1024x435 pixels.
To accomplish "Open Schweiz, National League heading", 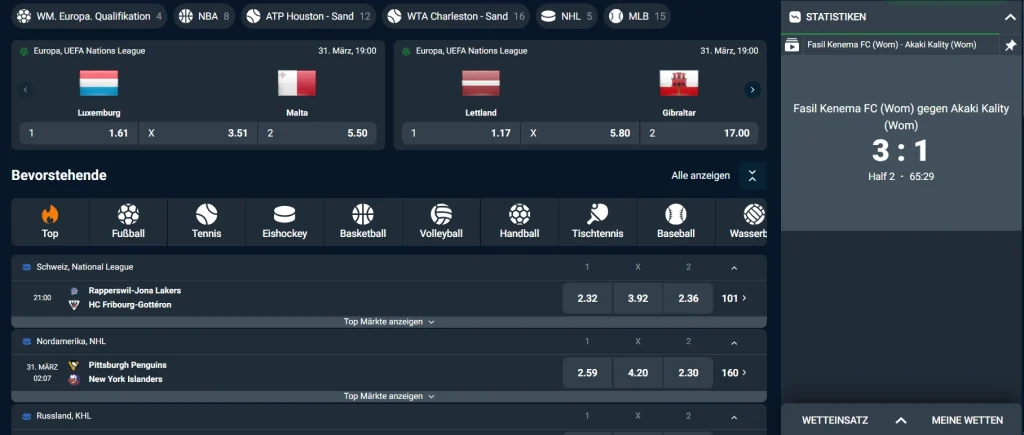I will [x=85, y=267].
